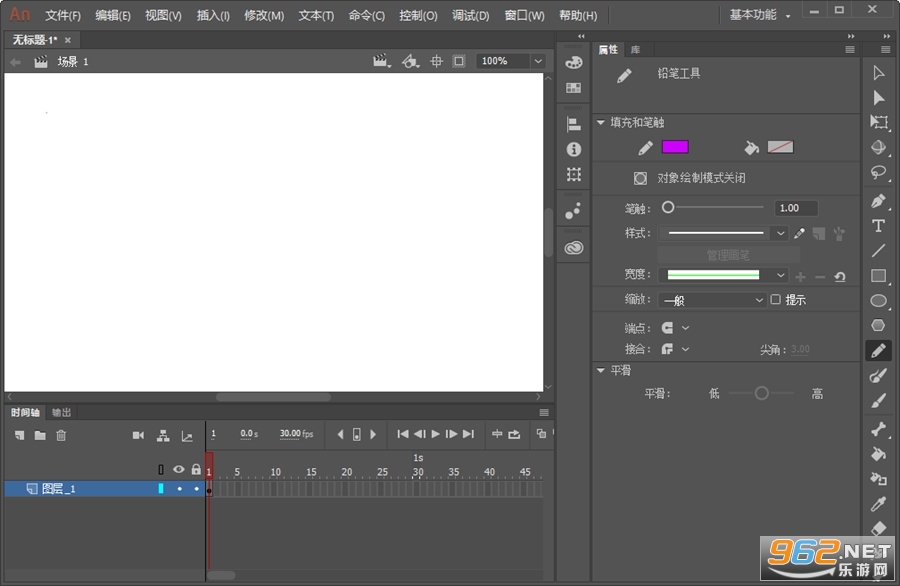Loop playback button in timeline
This screenshot has height=586, width=900.
[514, 434]
